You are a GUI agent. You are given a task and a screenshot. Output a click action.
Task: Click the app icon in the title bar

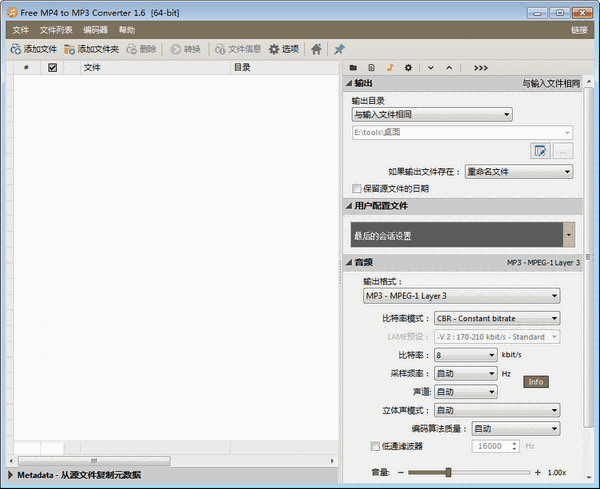(x=12, y=13)
